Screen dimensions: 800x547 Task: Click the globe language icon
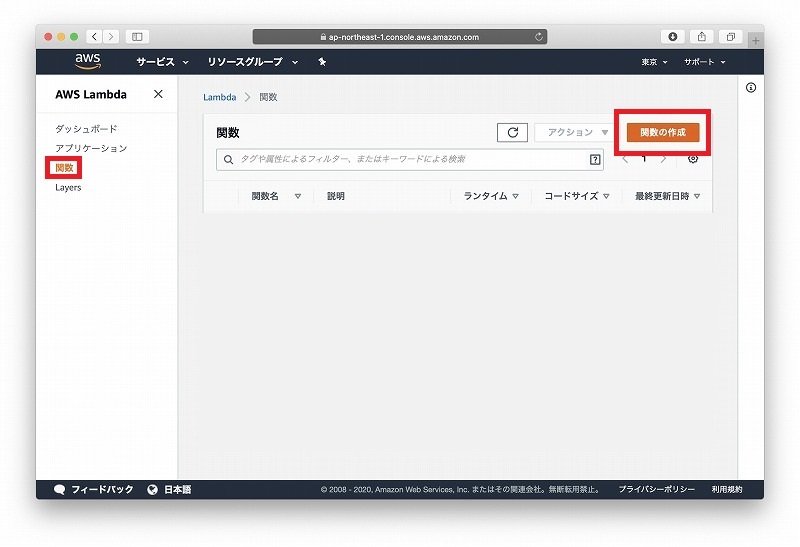(x=152, y=489)
